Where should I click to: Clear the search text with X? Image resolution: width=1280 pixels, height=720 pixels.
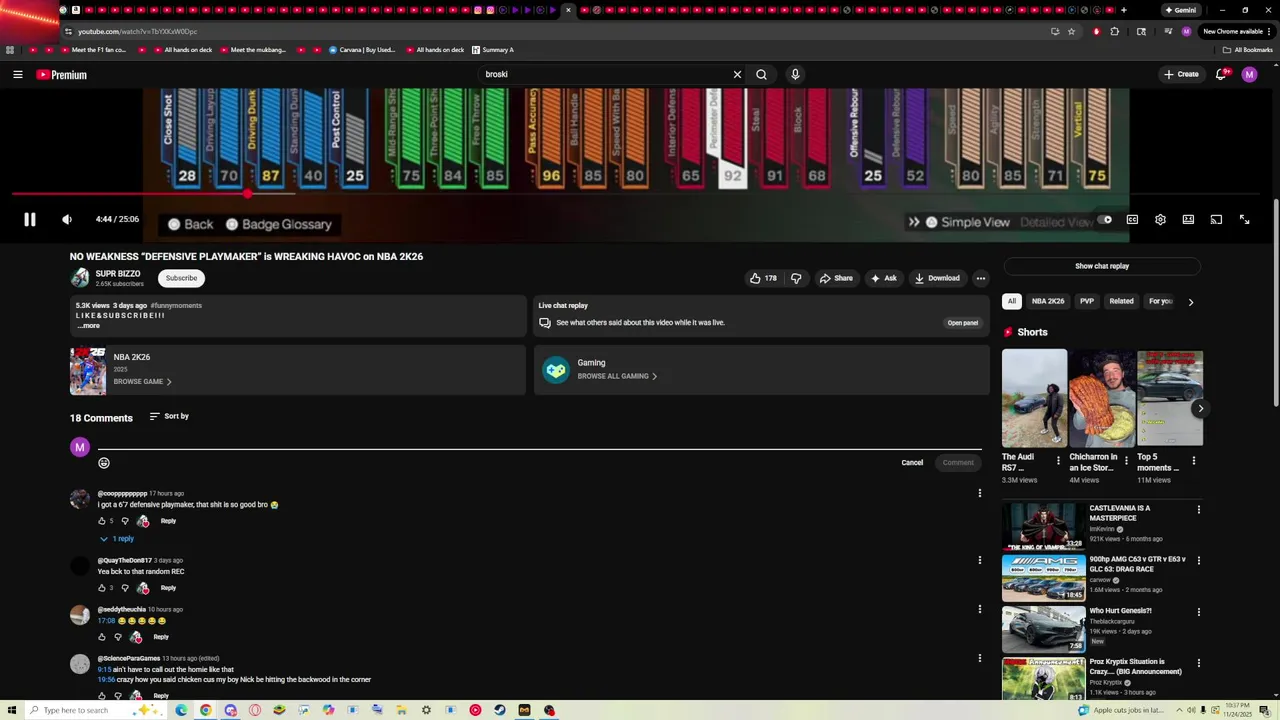(737, 74)
